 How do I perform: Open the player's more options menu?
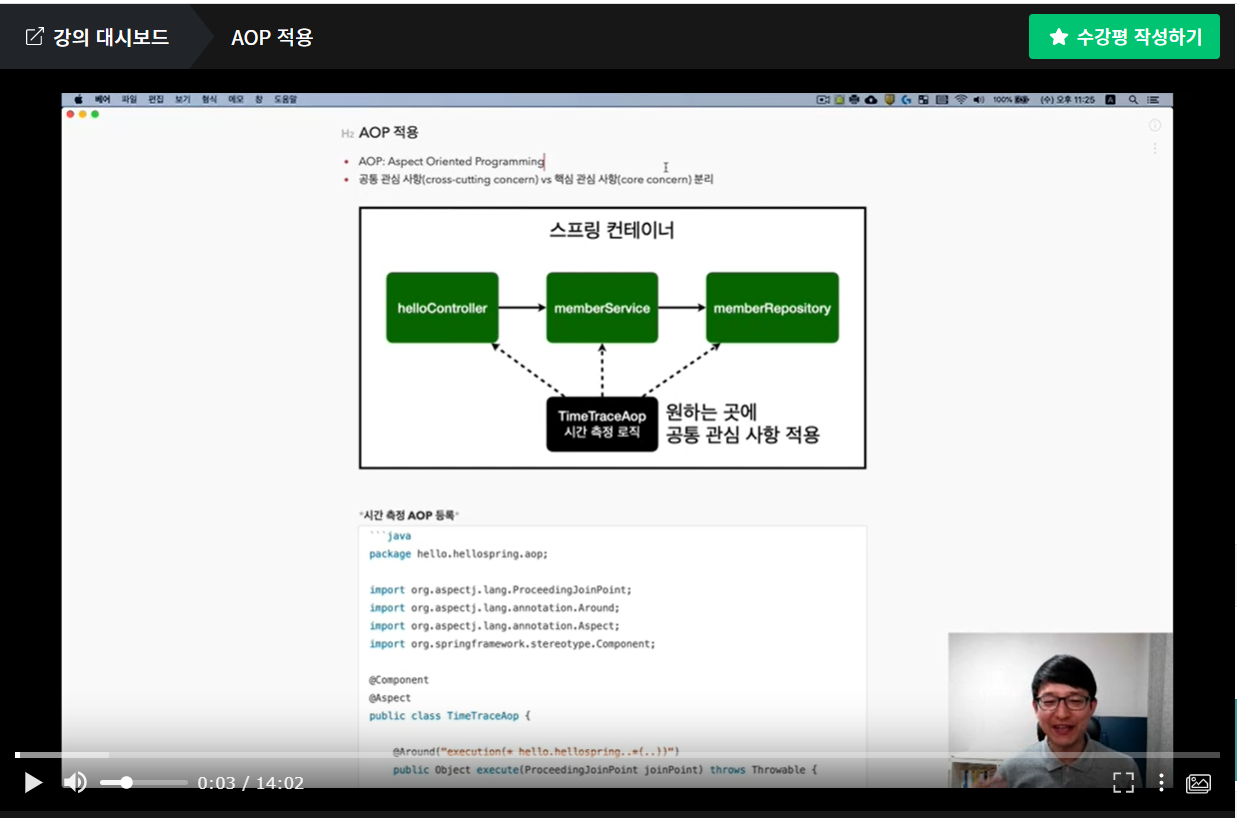tap(1161, 783)
